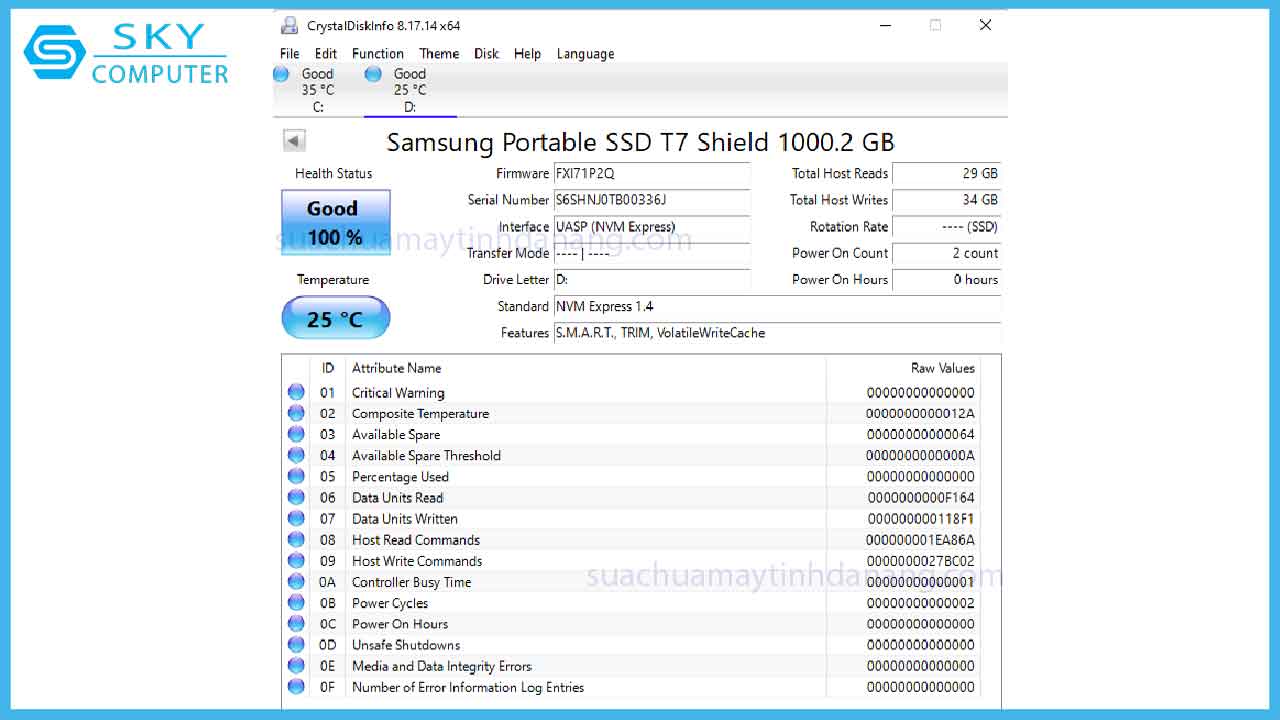
Task: Click raw value 0000000027BC02
Action: 920,561
